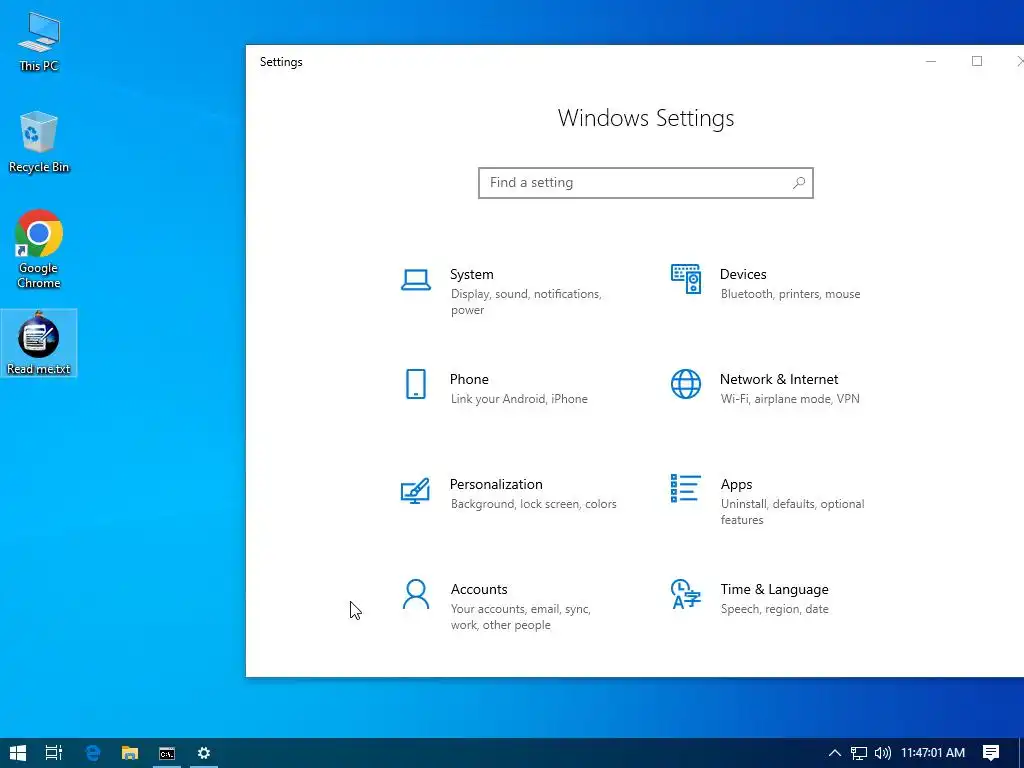Minimize the Settings window
The height and width of the screenshot is (768, 1024).
pos(931,61)
